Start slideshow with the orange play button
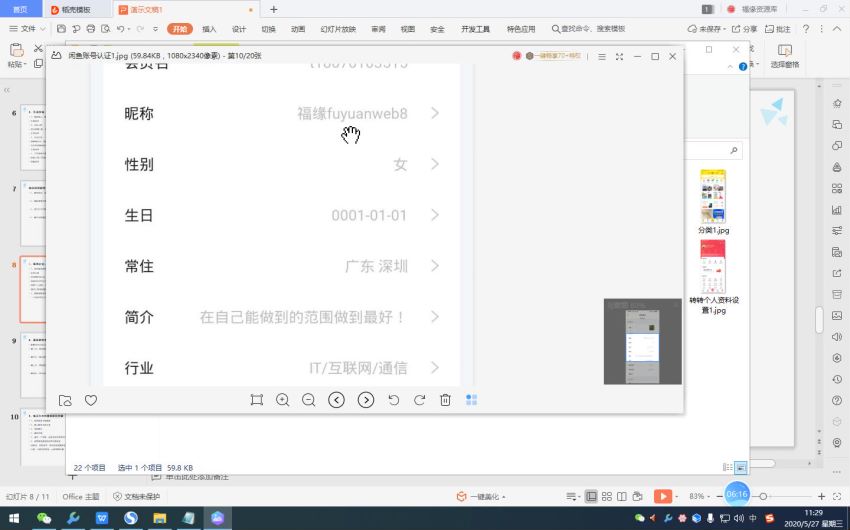This screenshot has width=850, height=530. pos(662,496)
